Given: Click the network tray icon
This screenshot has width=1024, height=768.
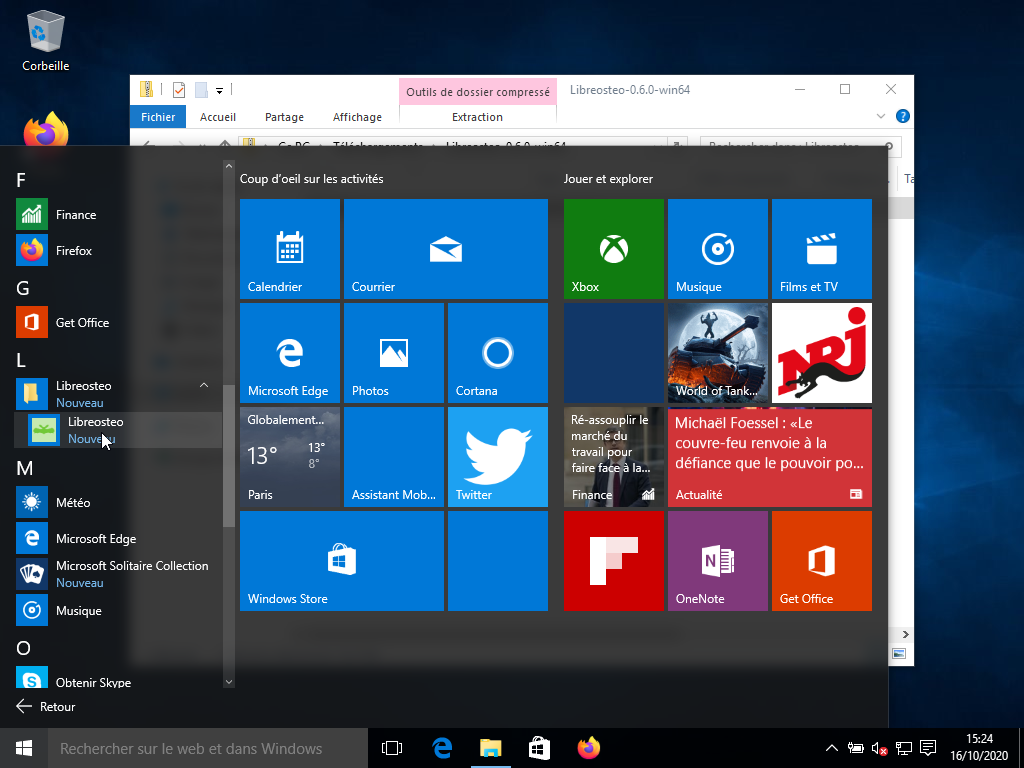Looking at the screenshot, I should (904, 748).
